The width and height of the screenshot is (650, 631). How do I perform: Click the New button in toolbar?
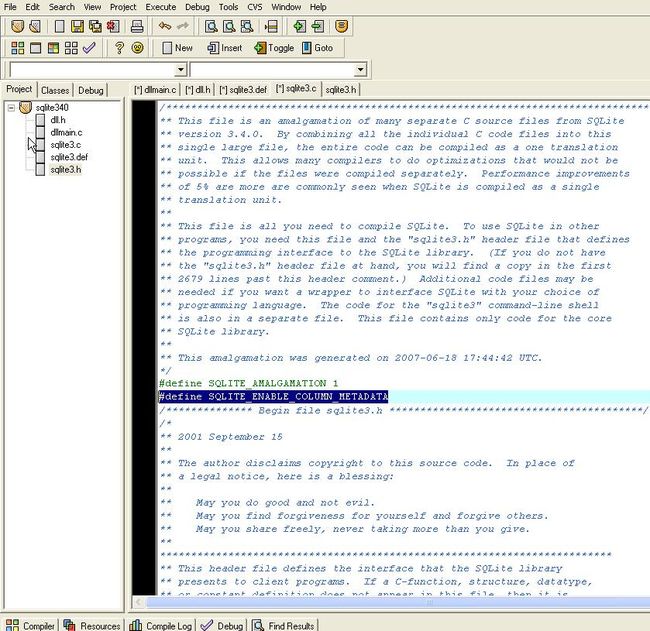point(177,48)
